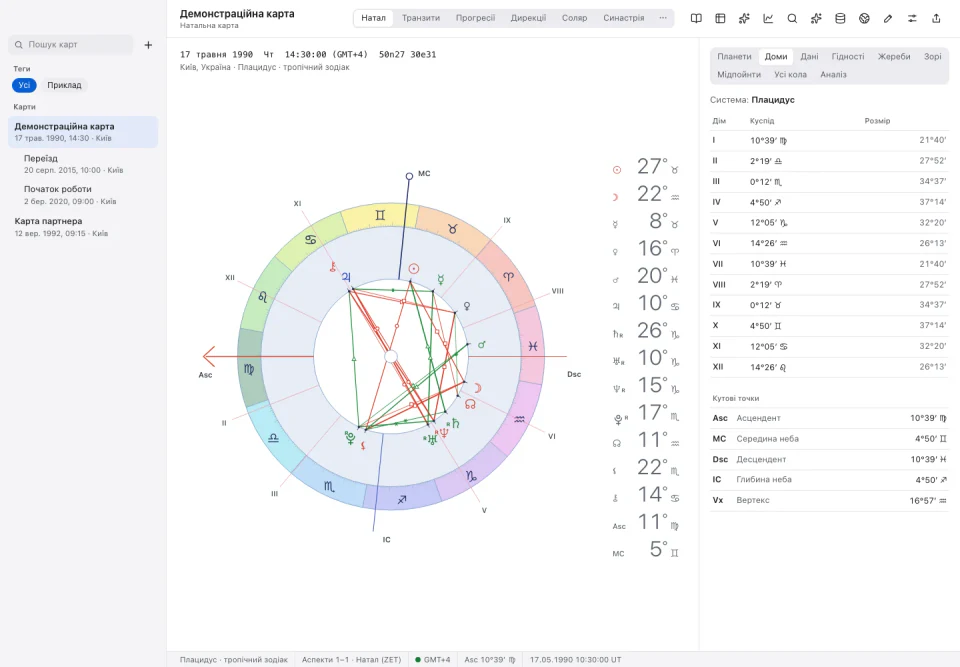Open the Жереби panel tab
The width and height of the screenshot is (960, 667).
pyautogui.click(x=894, y=56)
